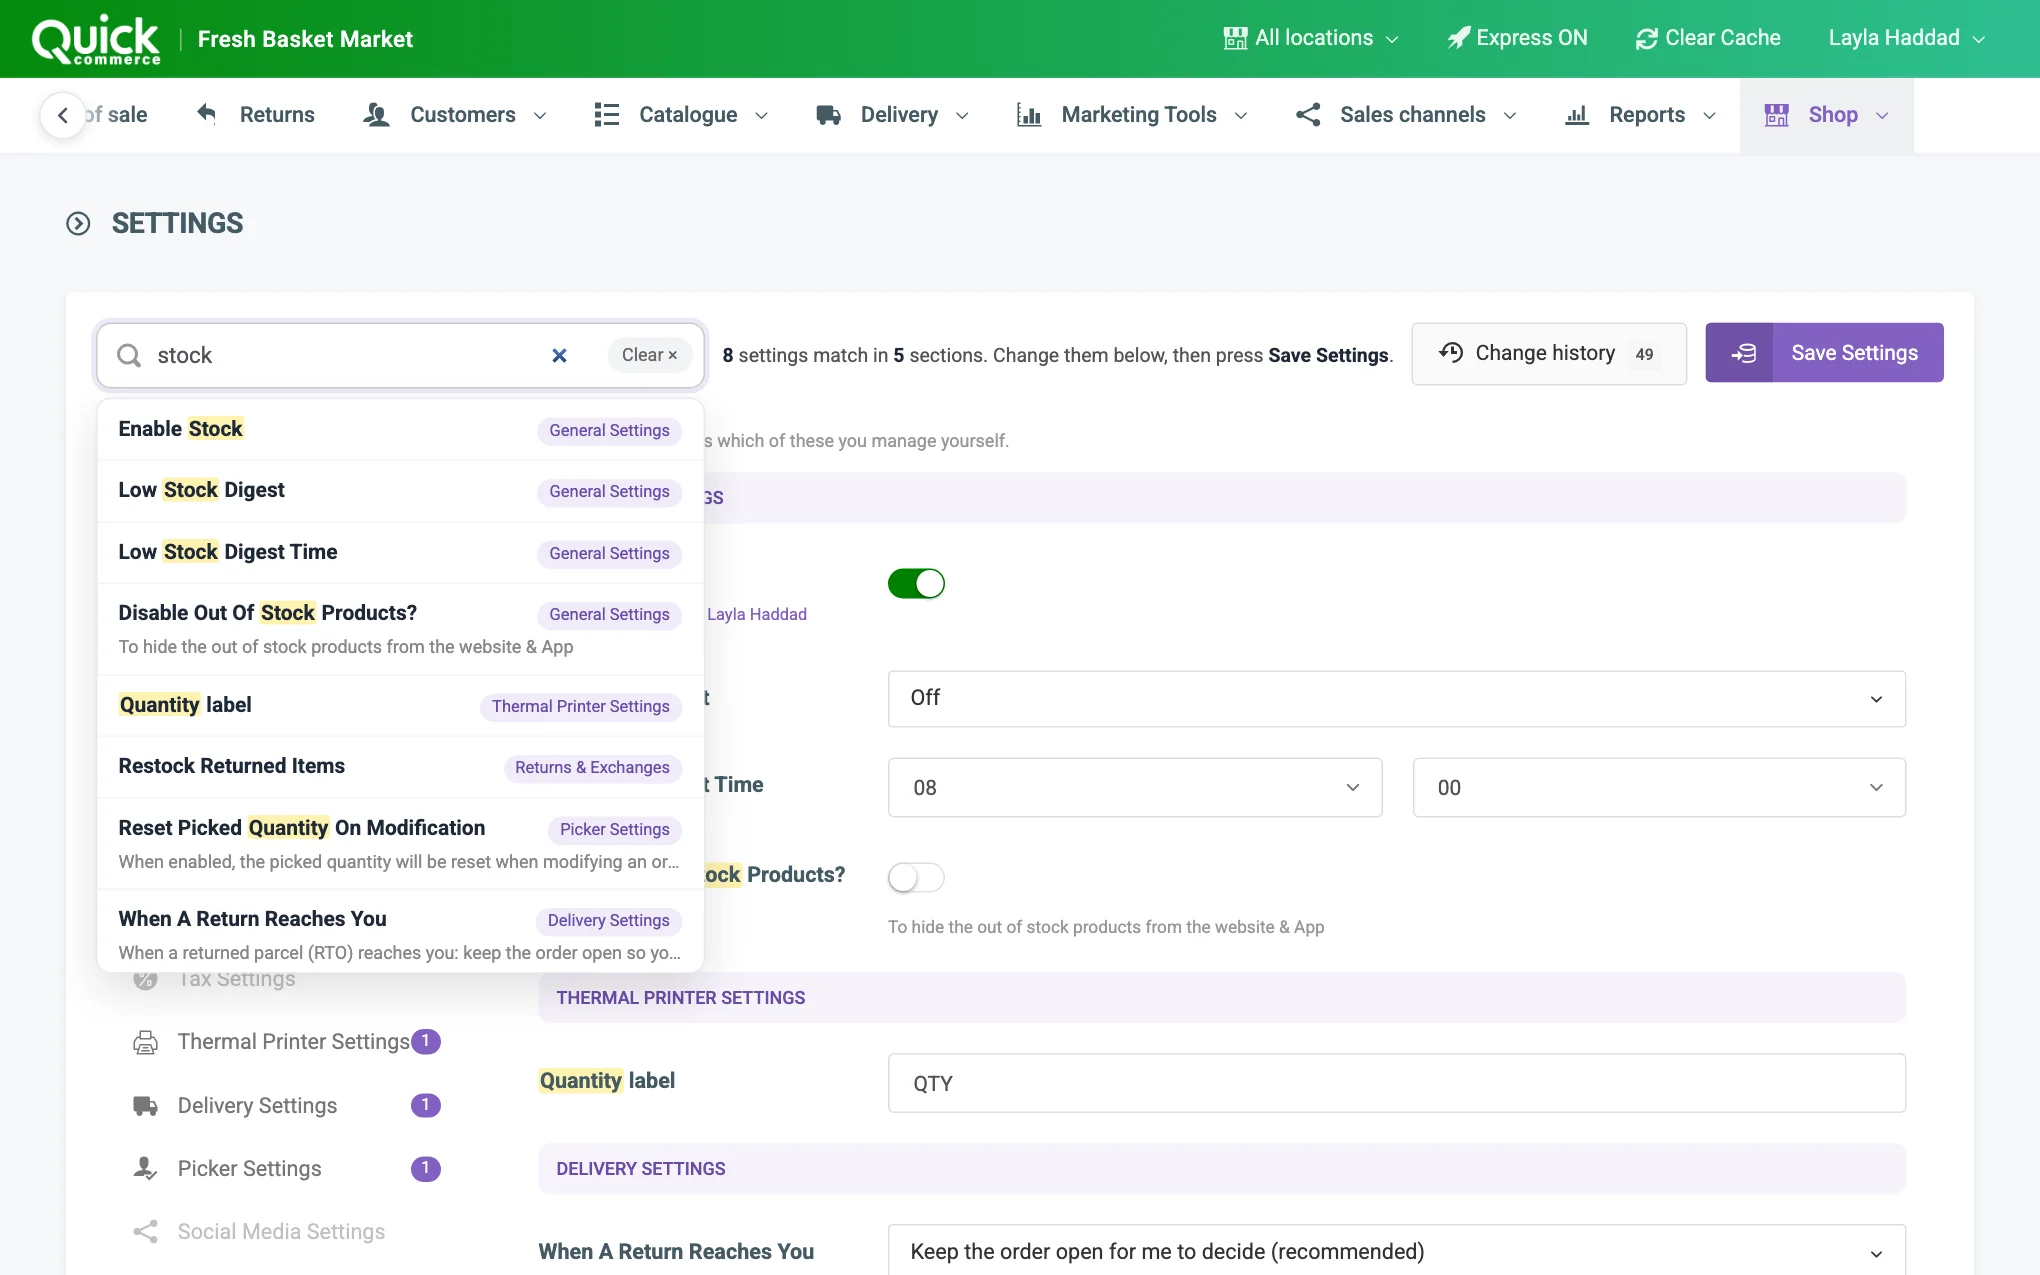2040x1275 pixels.
Task: Select Restock Returned Items search result
Action: coord(400,767)
